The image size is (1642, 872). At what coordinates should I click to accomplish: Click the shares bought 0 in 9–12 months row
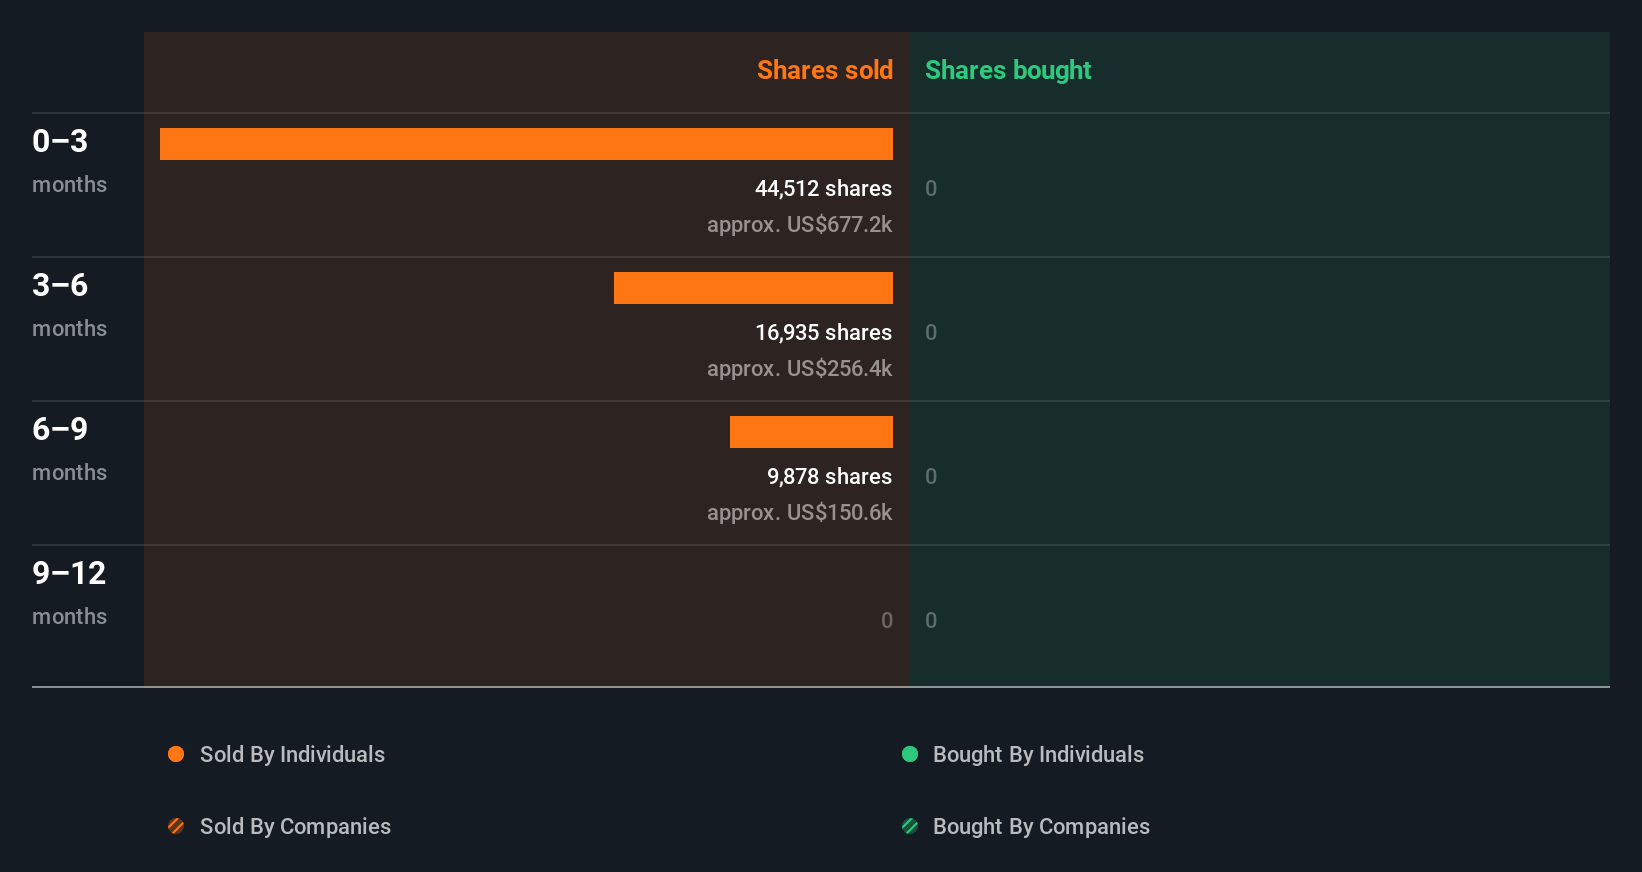pyautogui.click(x=931, y=620)
